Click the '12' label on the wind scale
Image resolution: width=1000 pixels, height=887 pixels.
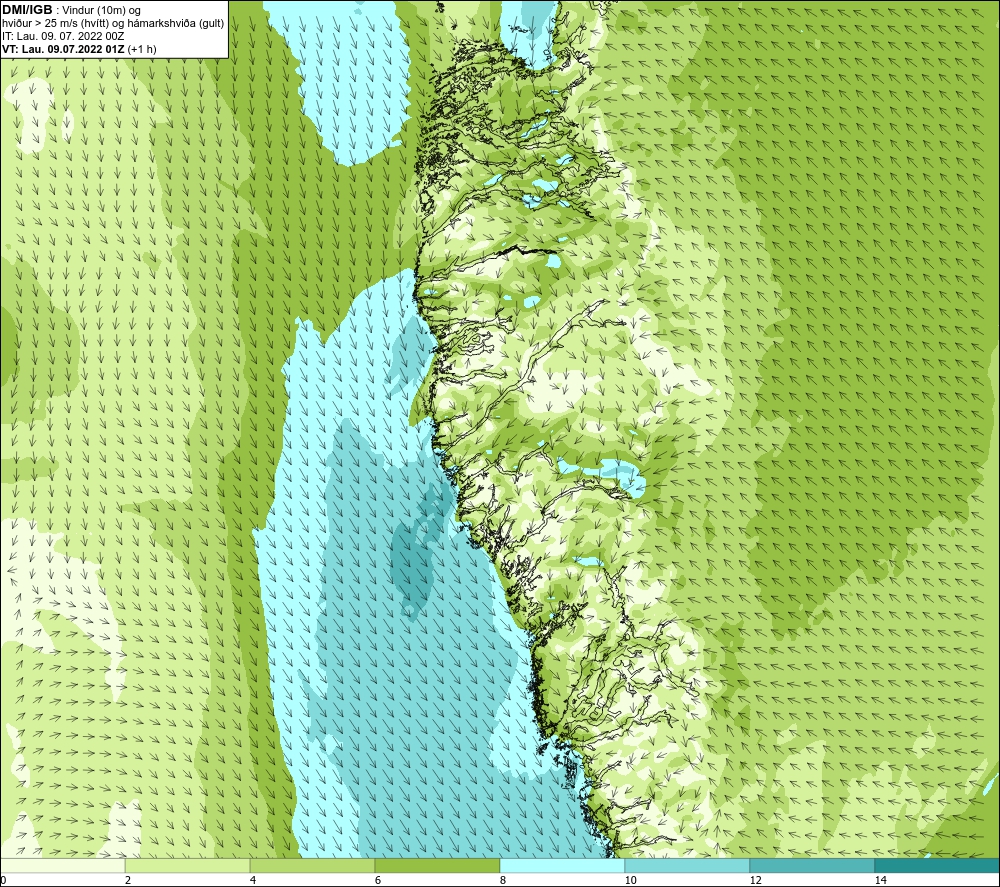coord(756,880)
